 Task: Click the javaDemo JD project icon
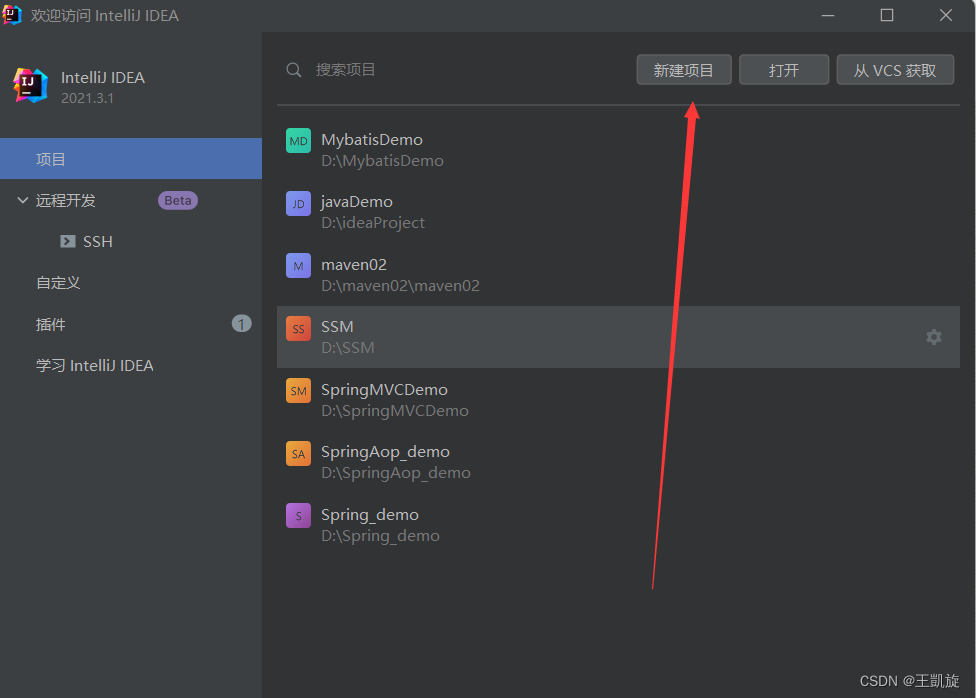click(x=298, y=204)
